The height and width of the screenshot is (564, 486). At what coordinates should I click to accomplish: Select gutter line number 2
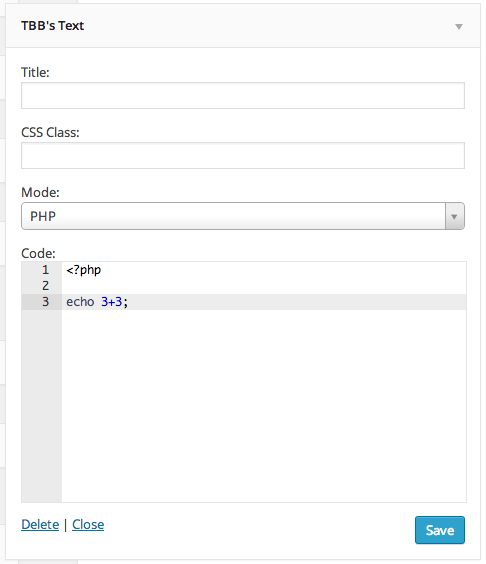click(x=45, y=286)
